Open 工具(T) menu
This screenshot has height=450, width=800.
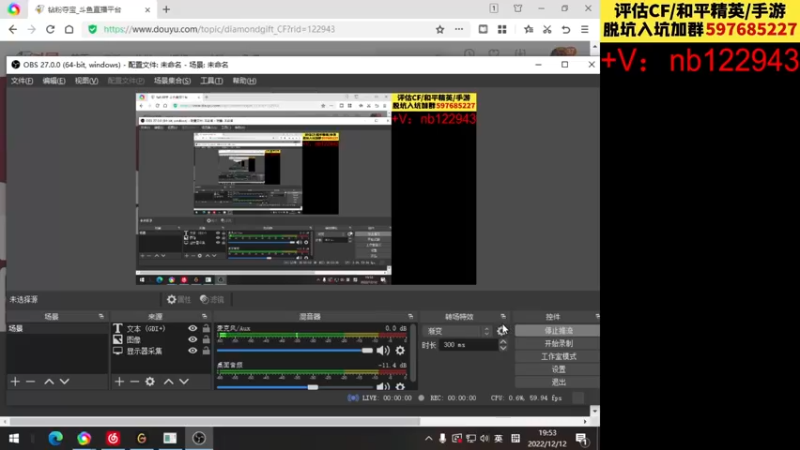(211, 81)
